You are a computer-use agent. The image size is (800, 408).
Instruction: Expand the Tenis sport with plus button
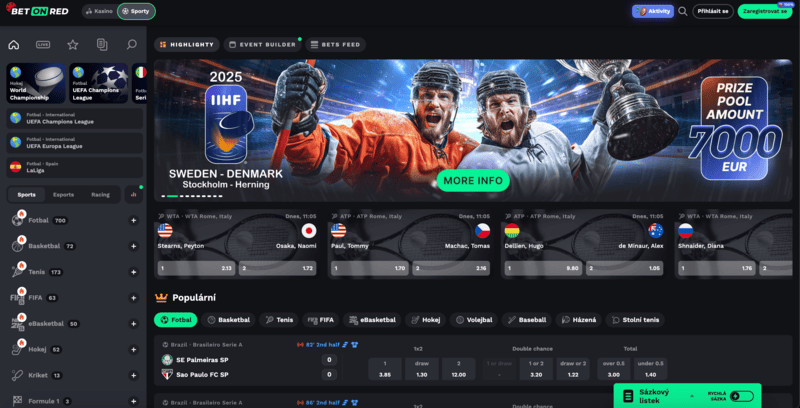(x=134, y=272)
